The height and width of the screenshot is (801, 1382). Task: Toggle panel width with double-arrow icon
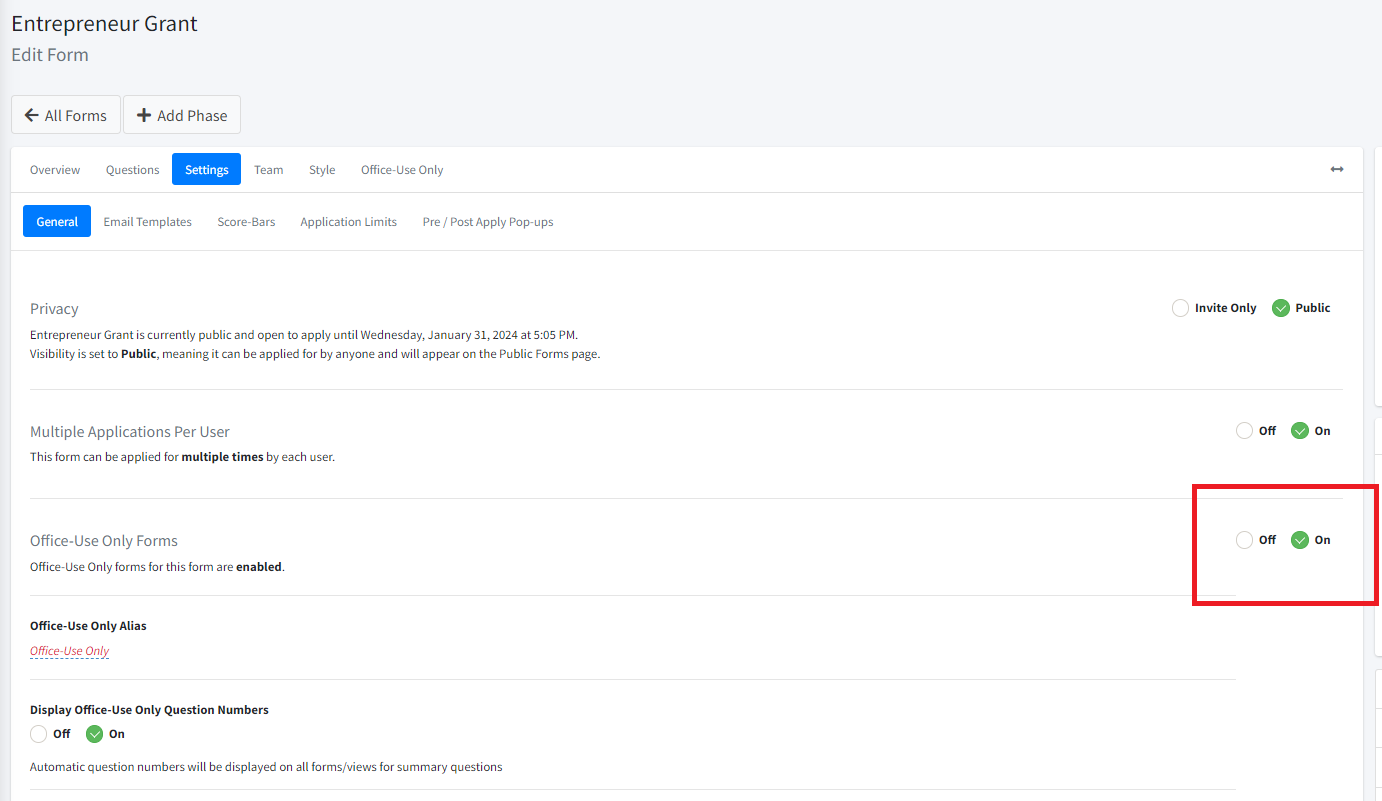click(1337, 169)
